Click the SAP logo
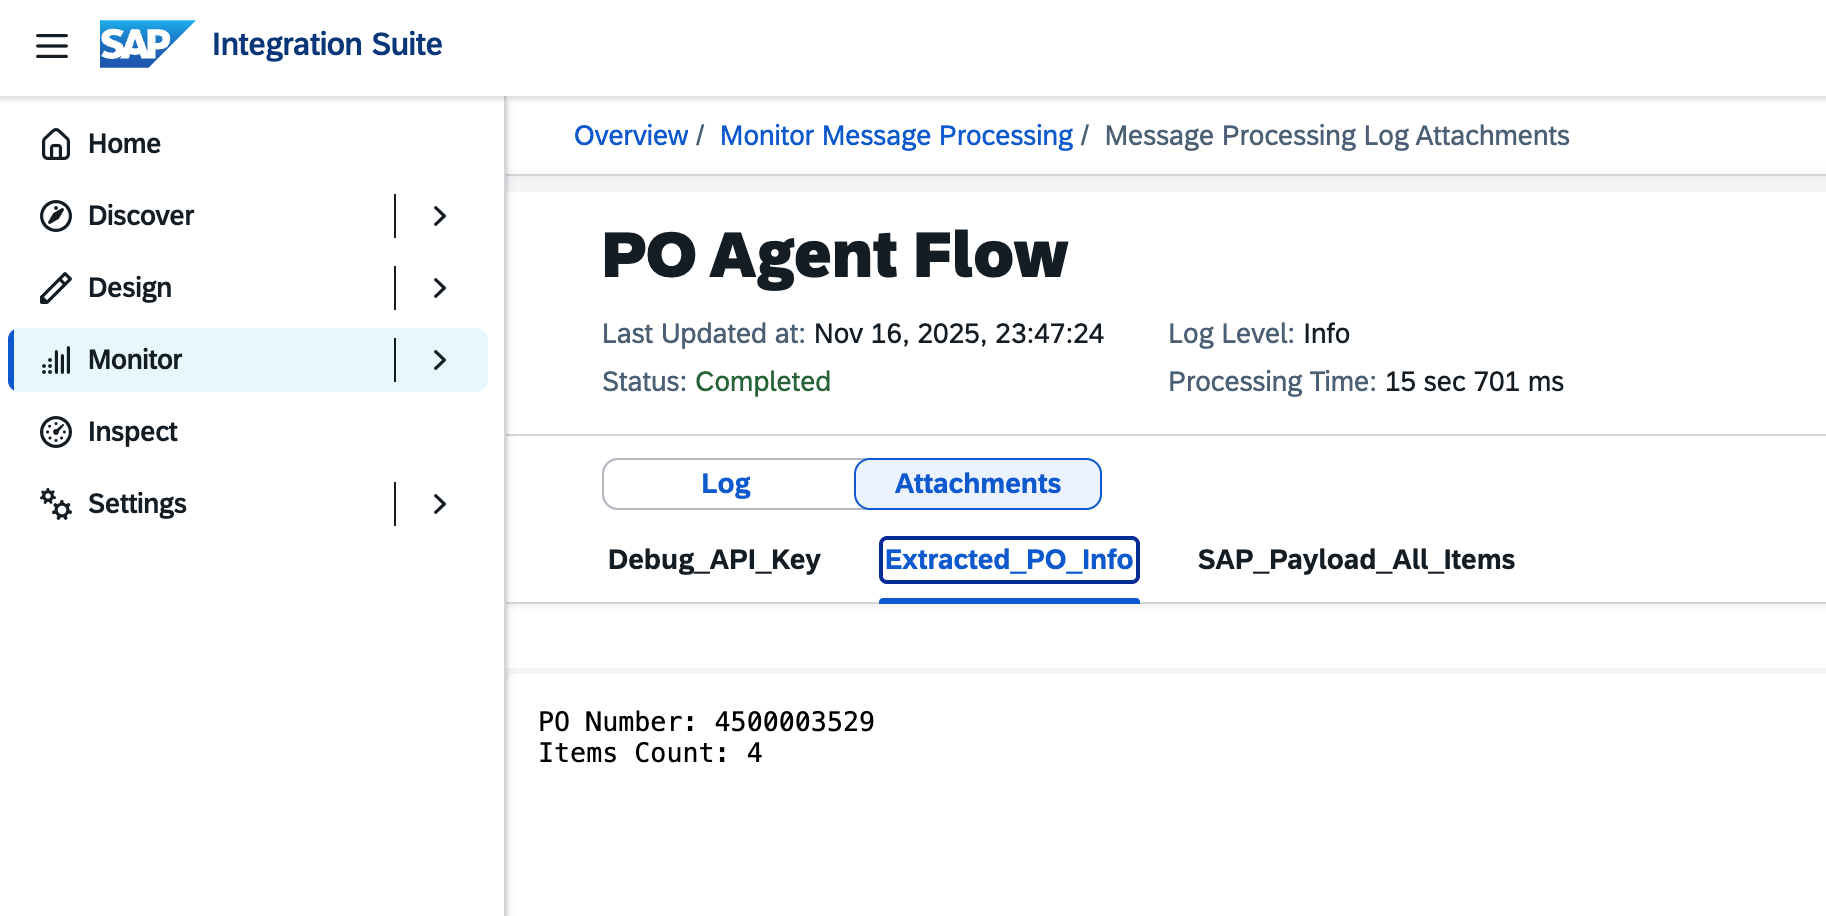Viewport: 1826px width, 916px height. (147, 44)
